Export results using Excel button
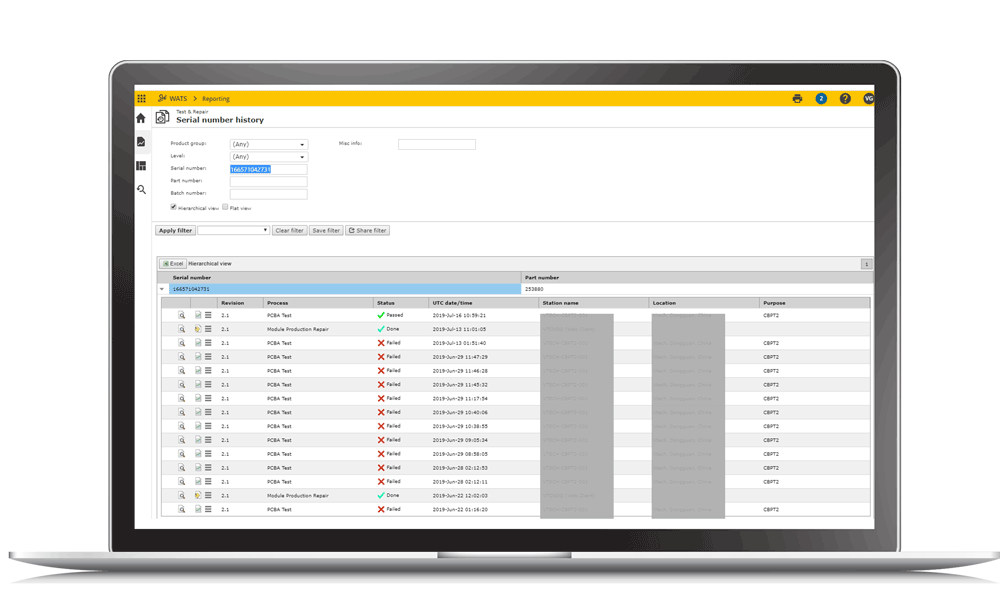 (x=173, y=264)
